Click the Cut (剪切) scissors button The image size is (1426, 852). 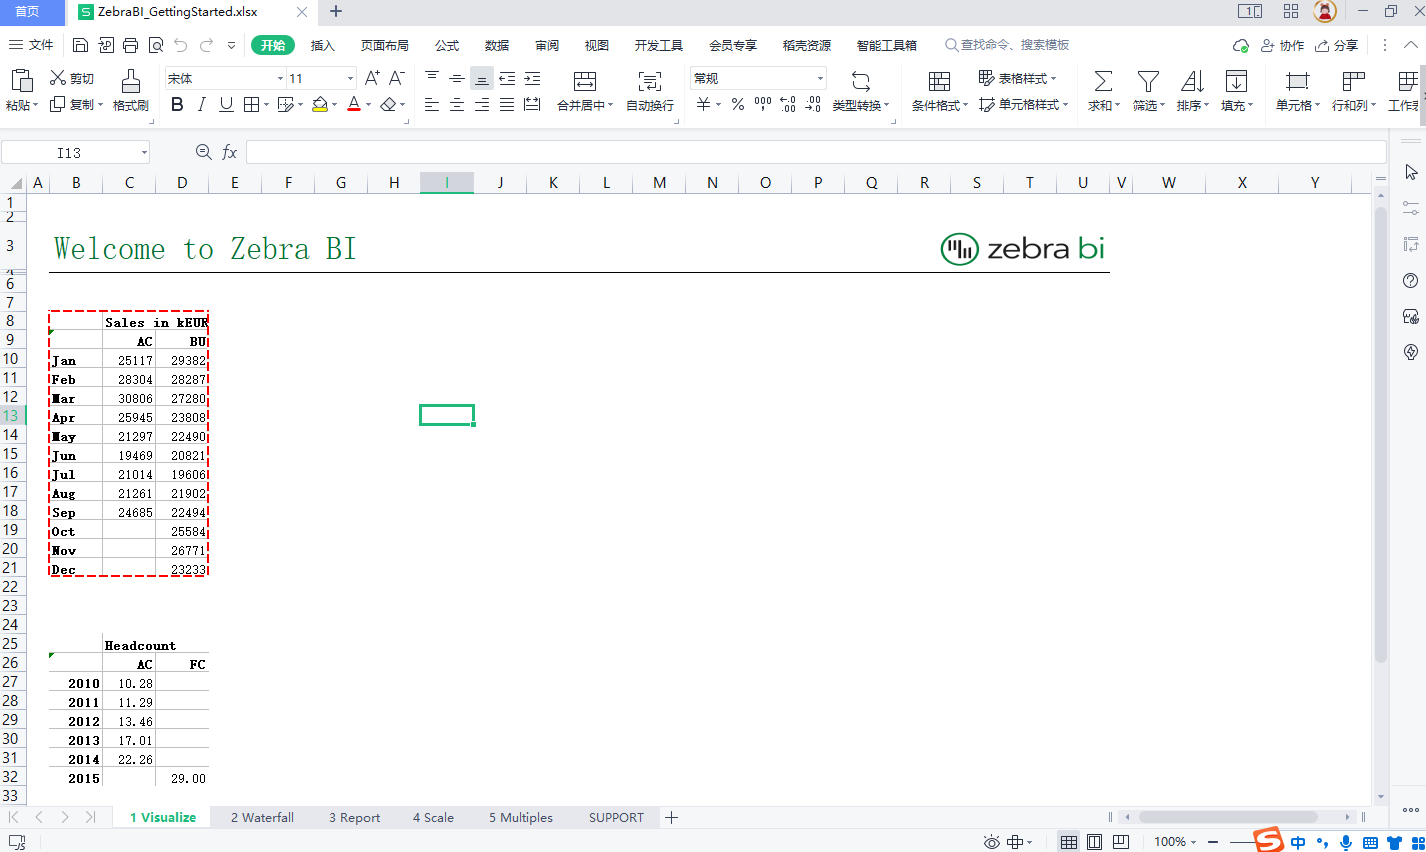pos(72,78)
